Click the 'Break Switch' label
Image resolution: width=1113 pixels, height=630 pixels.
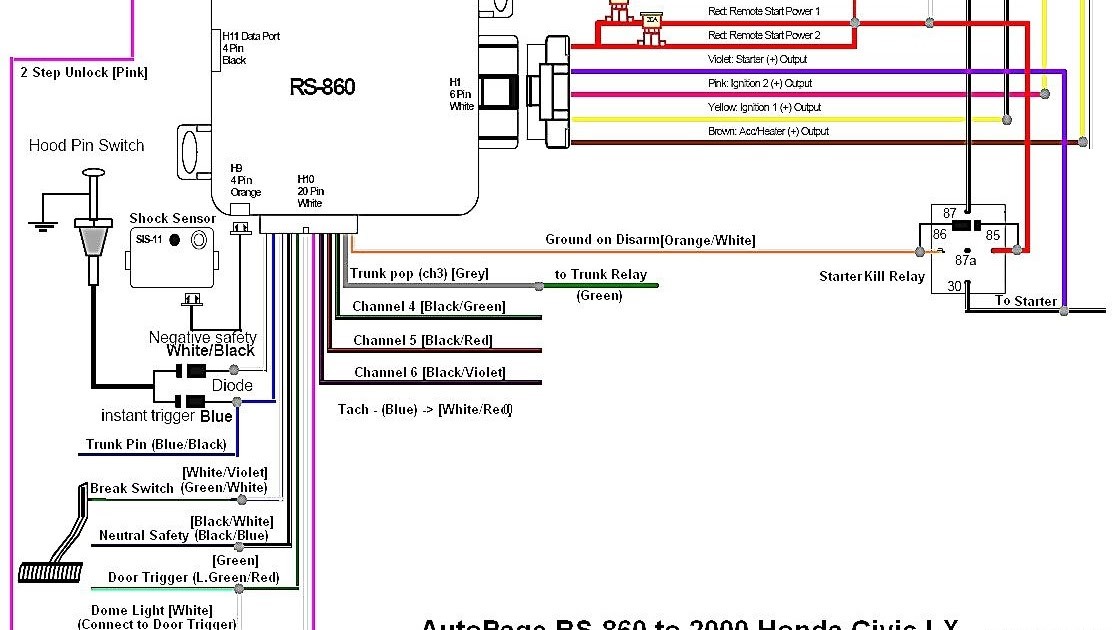click(x=131, y=488)
